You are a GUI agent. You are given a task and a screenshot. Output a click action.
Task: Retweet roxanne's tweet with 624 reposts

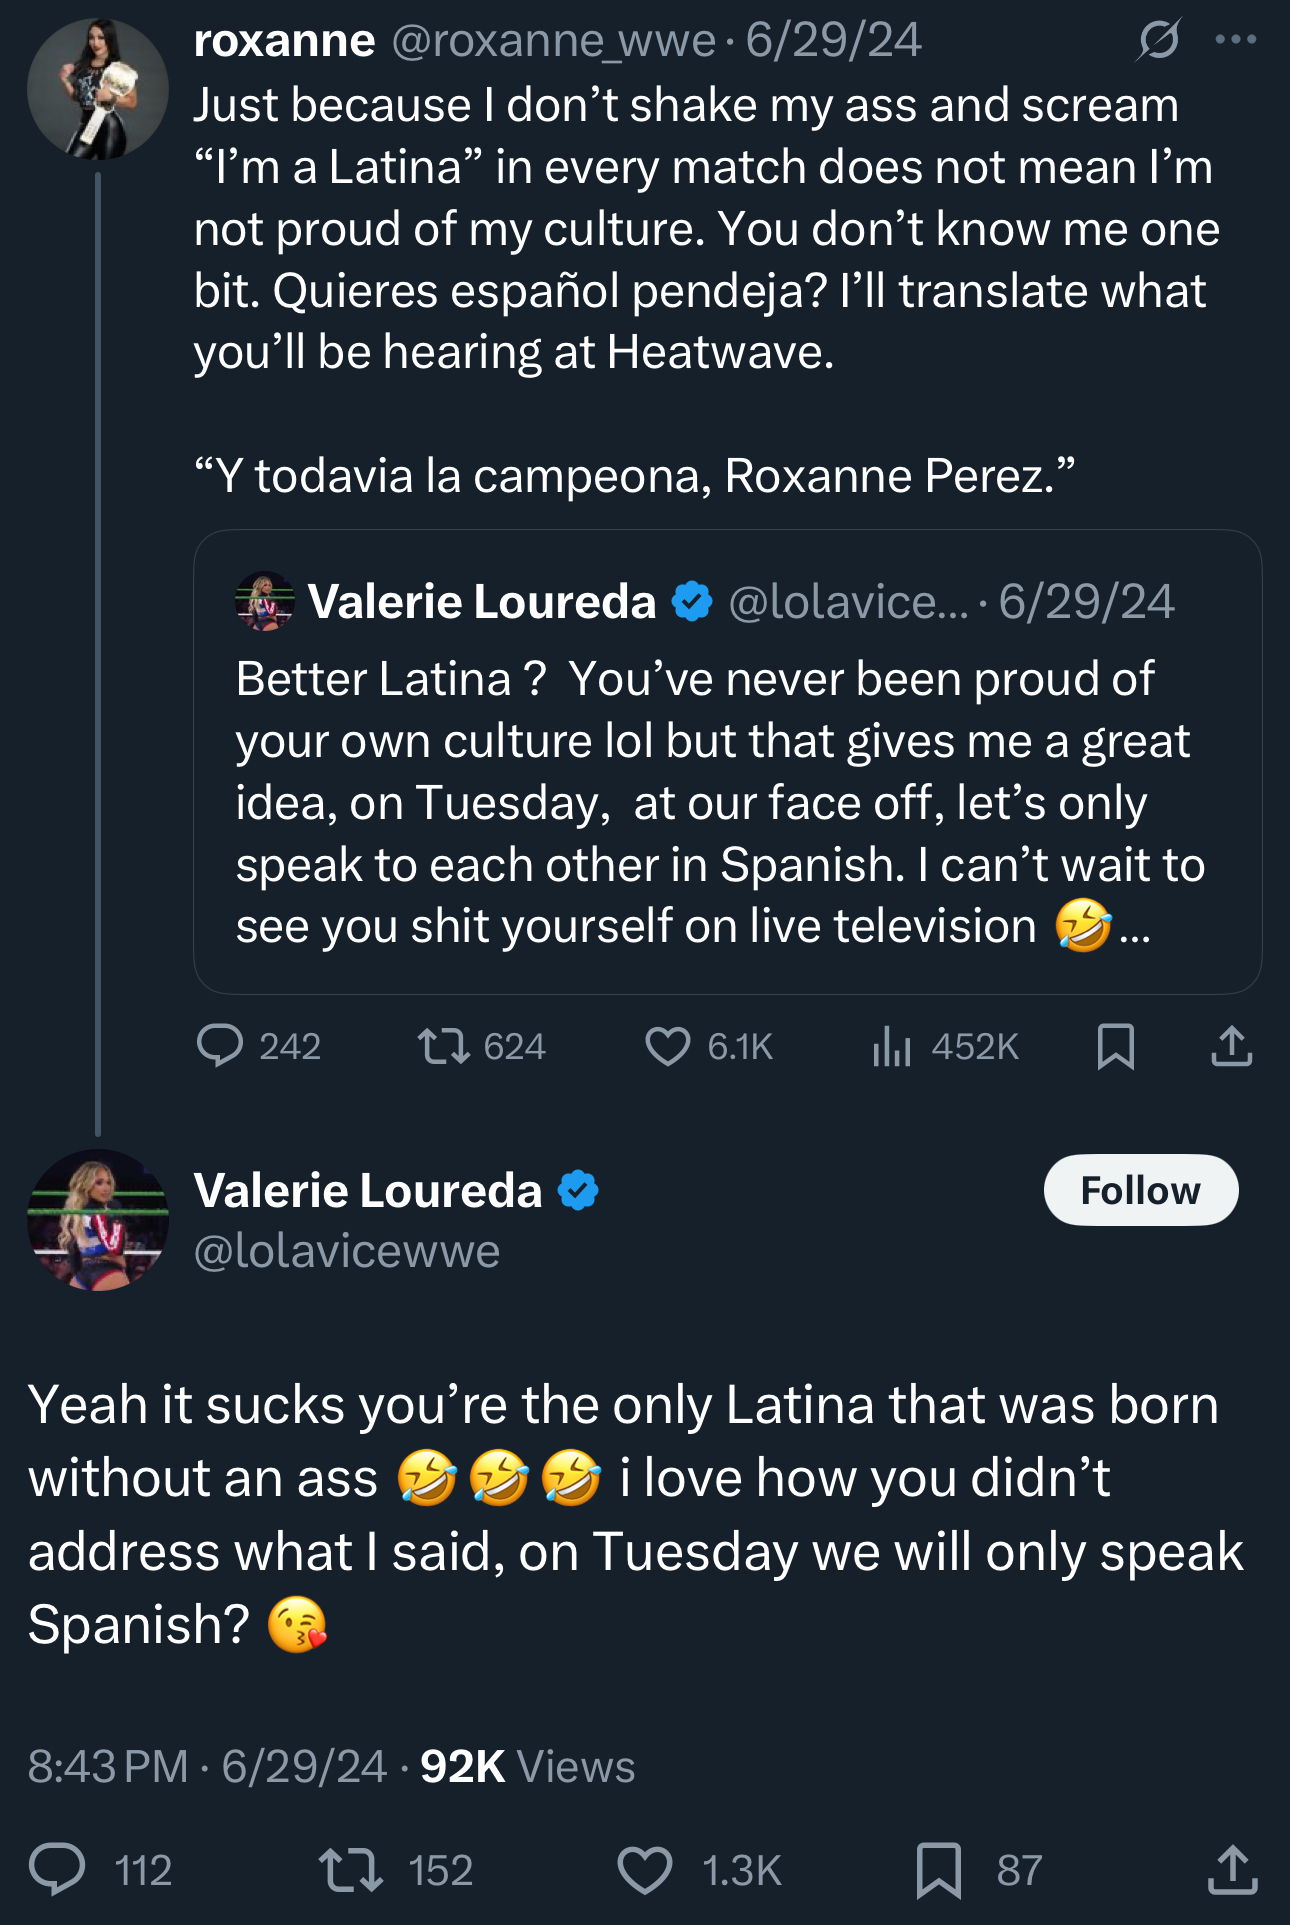click(x=443, y=1046)
